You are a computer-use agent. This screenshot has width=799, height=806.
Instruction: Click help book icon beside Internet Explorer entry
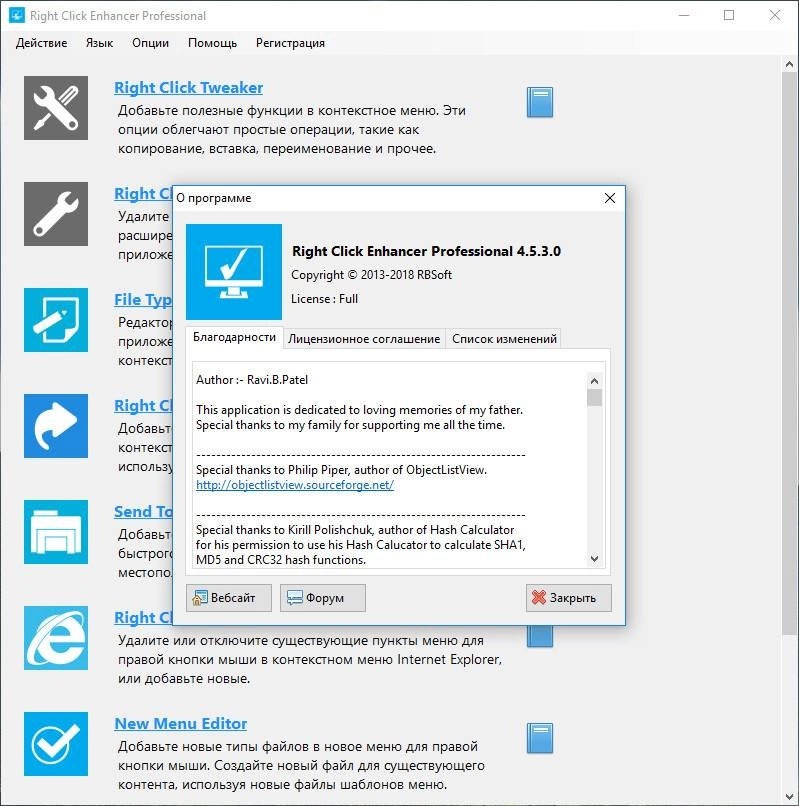539,636
